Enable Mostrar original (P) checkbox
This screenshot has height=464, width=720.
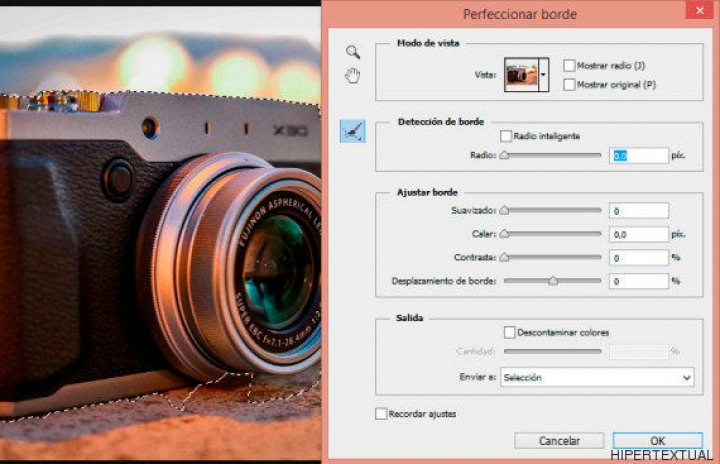point(569,85)
